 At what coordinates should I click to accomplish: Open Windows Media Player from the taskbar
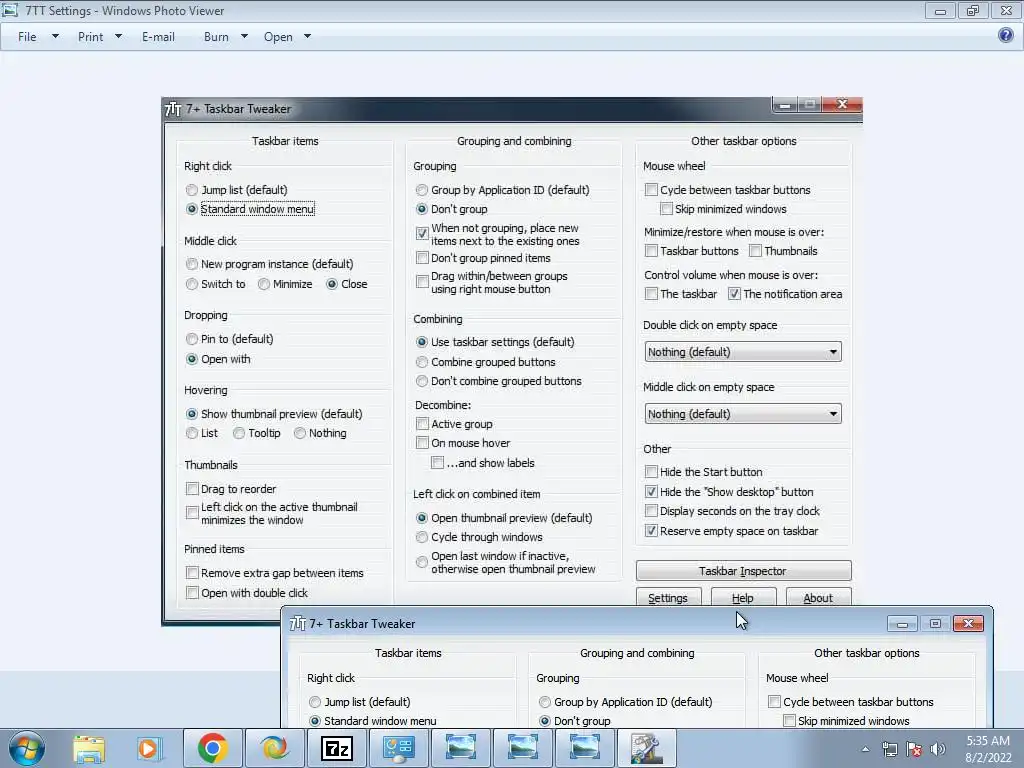[x=149, y=748]
